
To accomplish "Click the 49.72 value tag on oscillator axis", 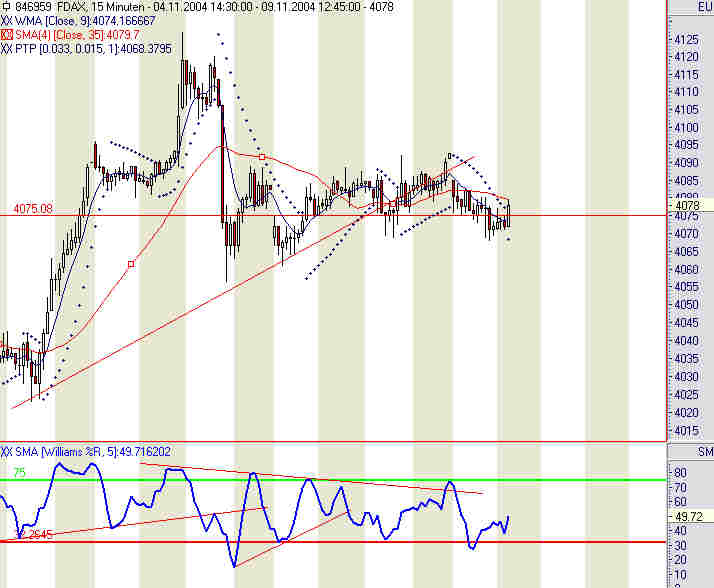I will (690, 516).
